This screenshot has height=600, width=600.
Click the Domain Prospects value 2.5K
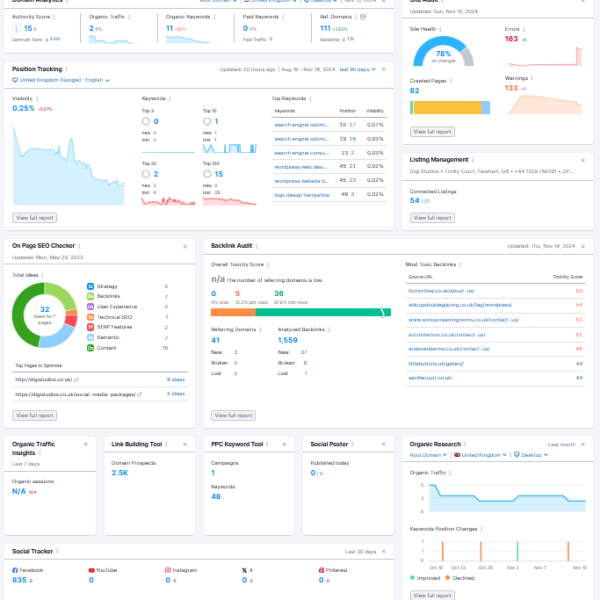tap(120, 473)
